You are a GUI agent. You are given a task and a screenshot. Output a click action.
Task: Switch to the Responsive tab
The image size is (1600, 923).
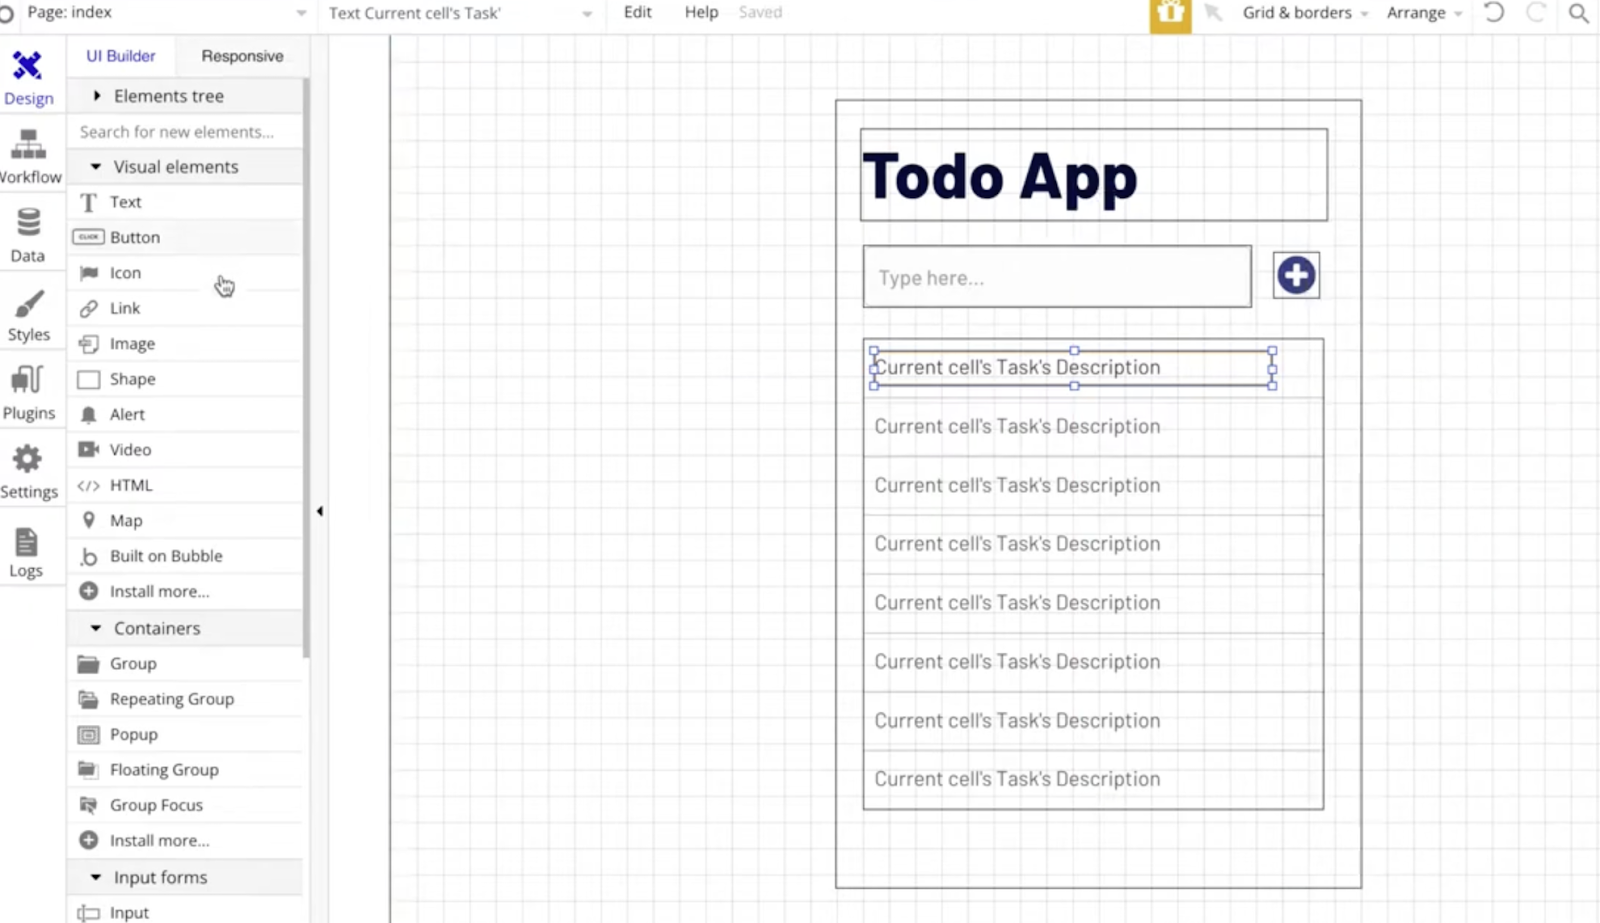[242, 56]
